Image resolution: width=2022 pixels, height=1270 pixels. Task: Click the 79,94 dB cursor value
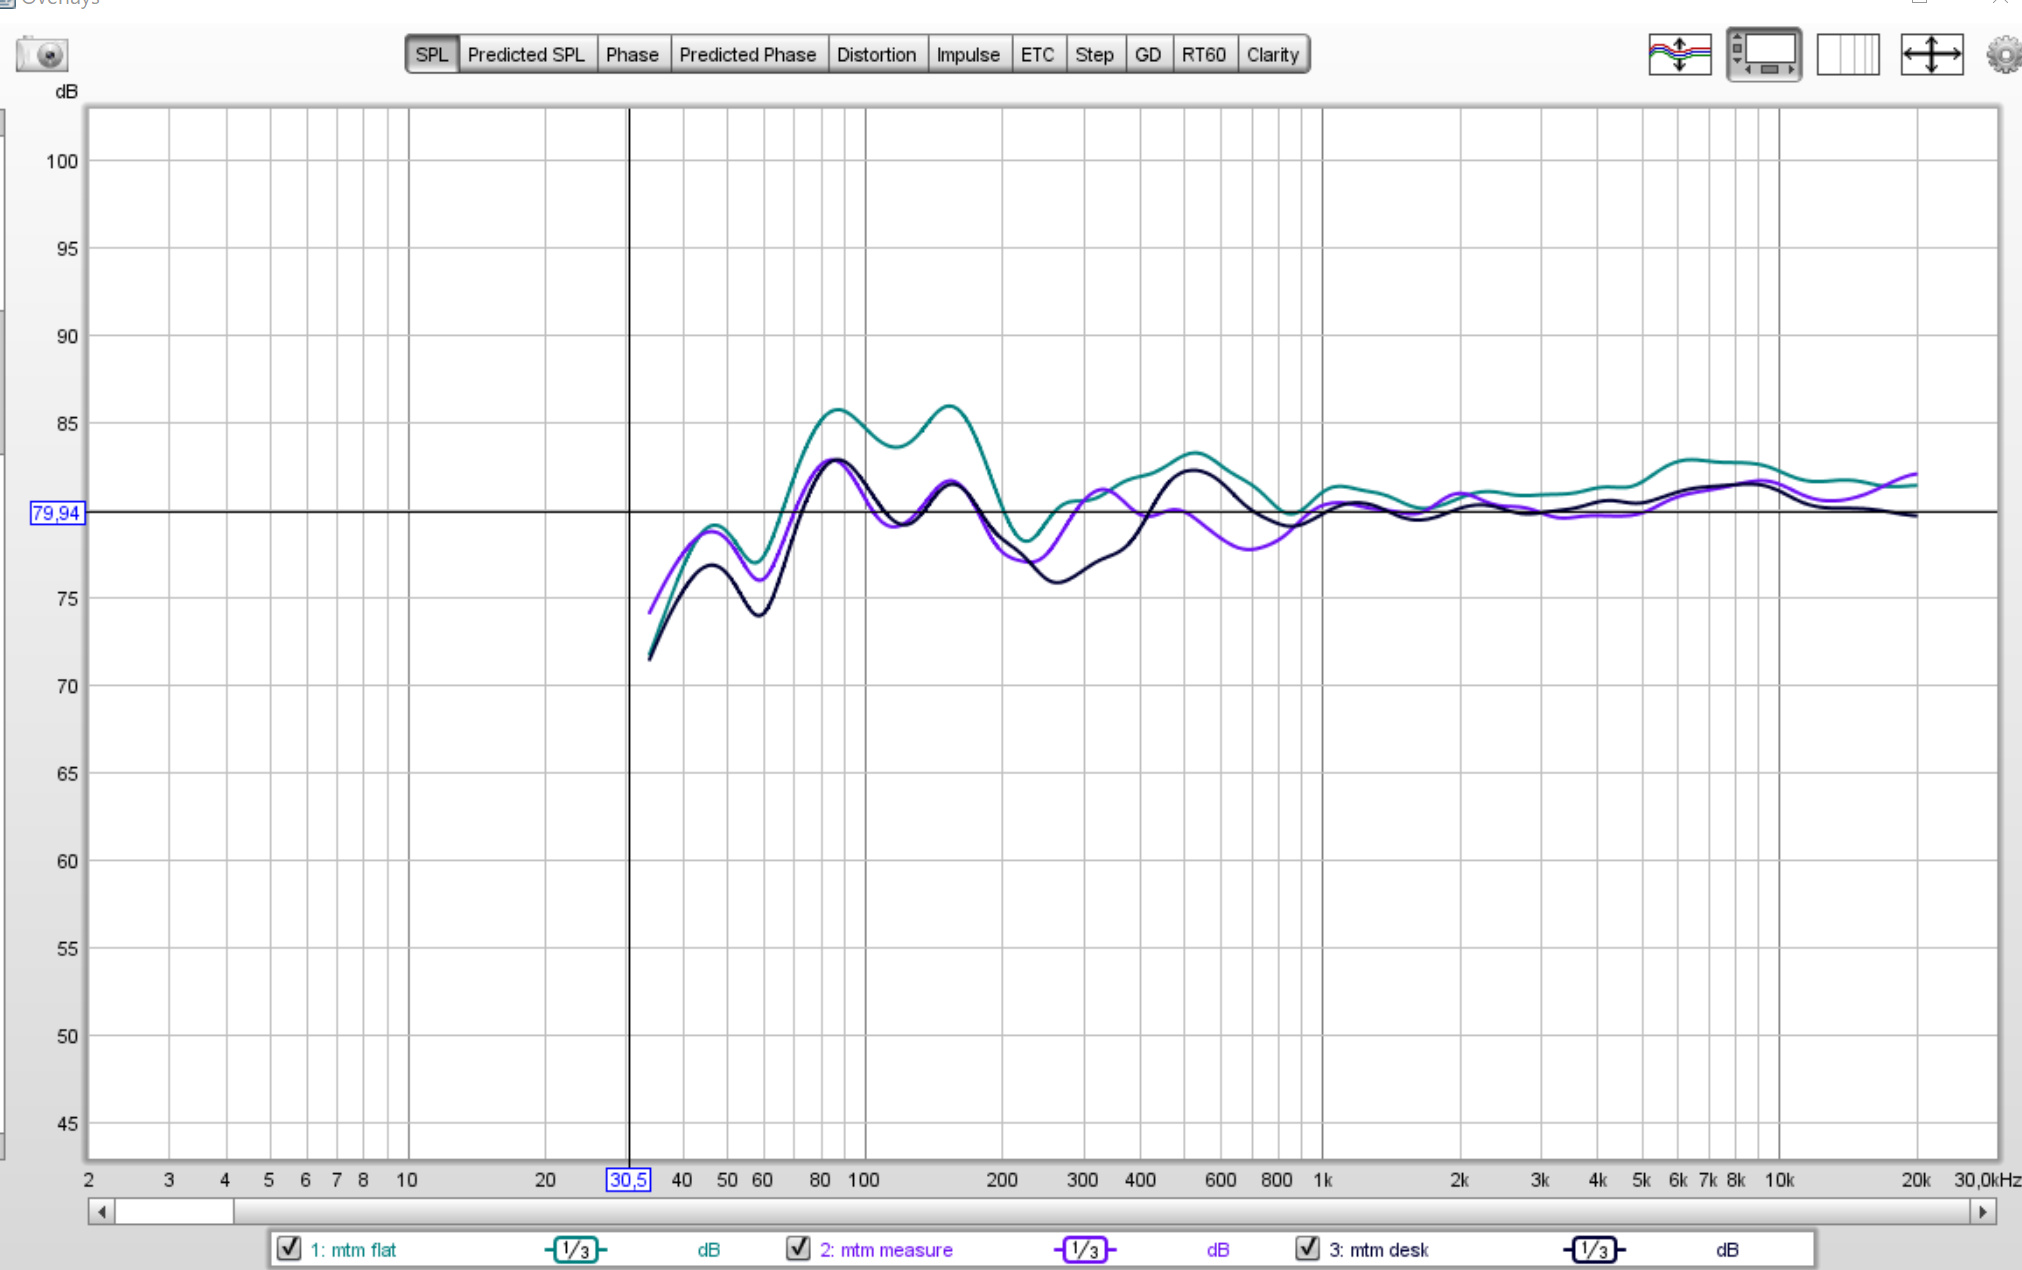(57, 513)
